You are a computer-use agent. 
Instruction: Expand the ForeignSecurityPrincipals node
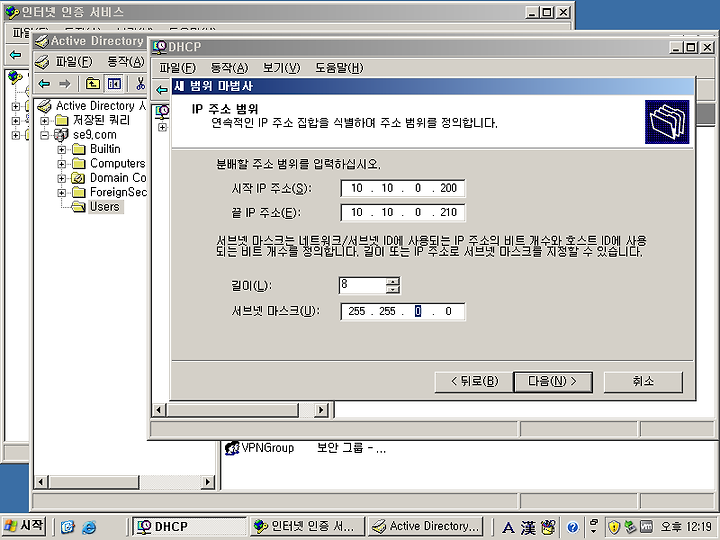pos(62,193)
